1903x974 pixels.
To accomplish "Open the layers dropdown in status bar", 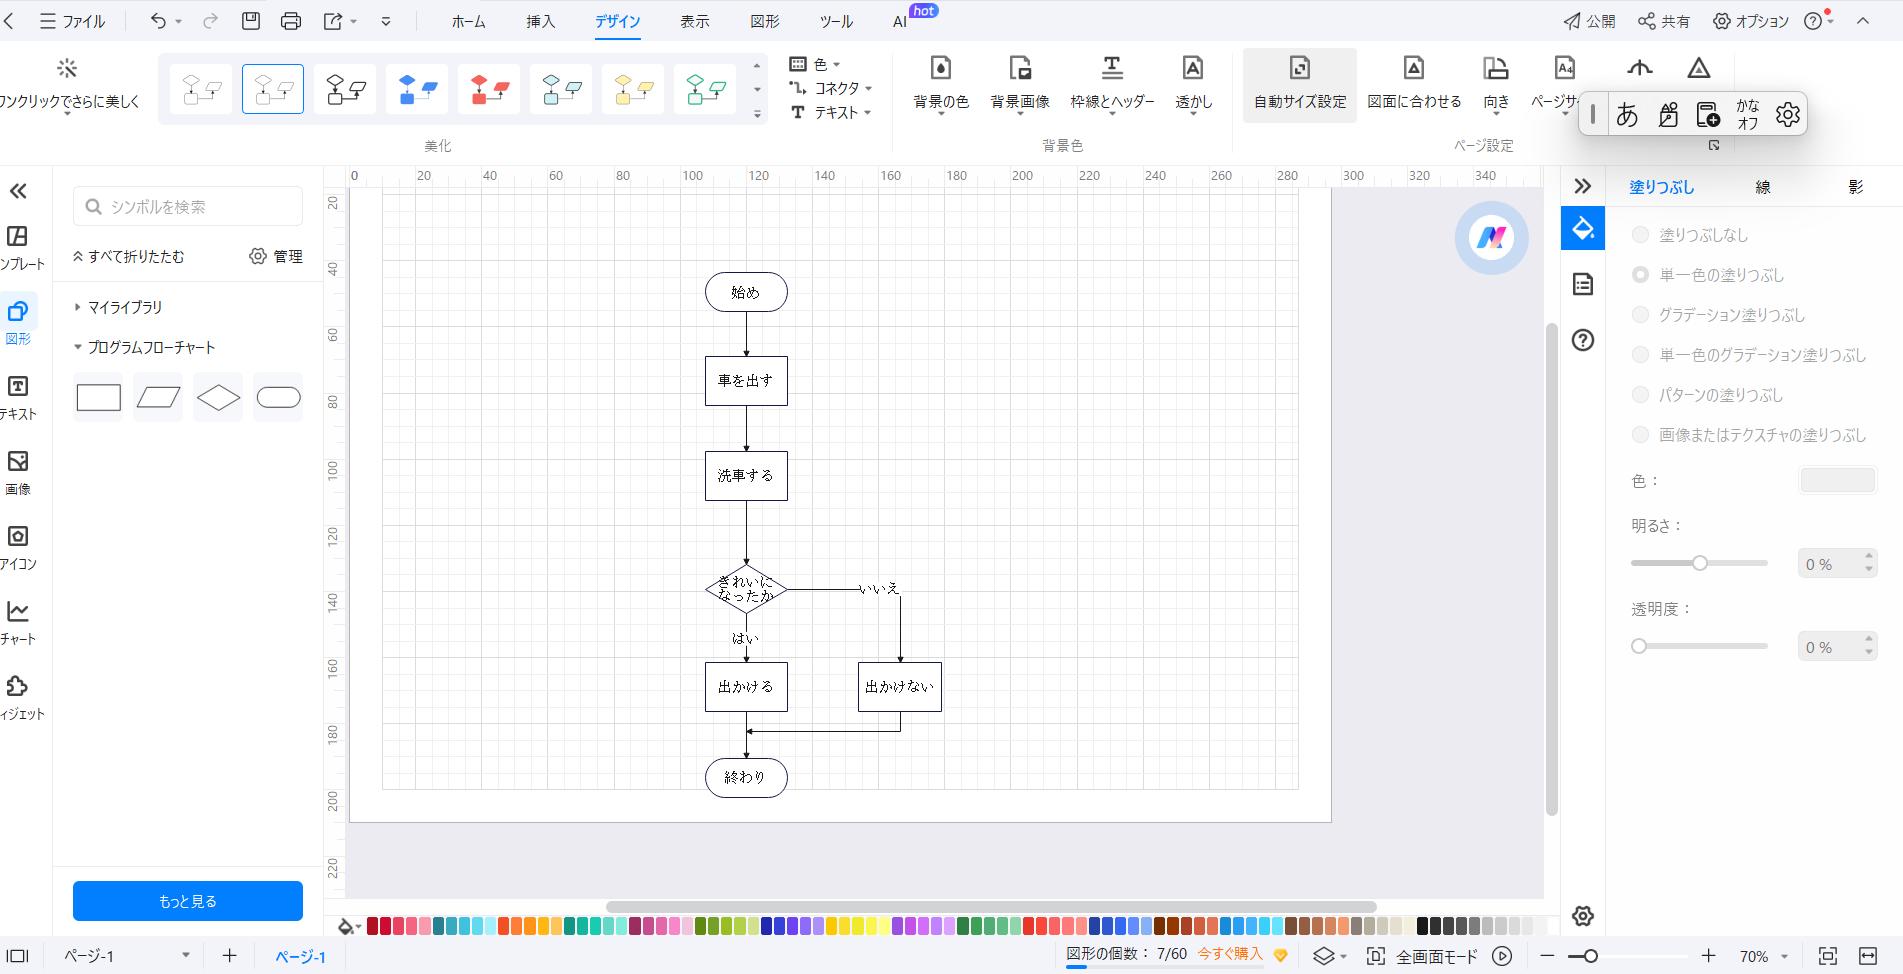I will pos(1330,956).
